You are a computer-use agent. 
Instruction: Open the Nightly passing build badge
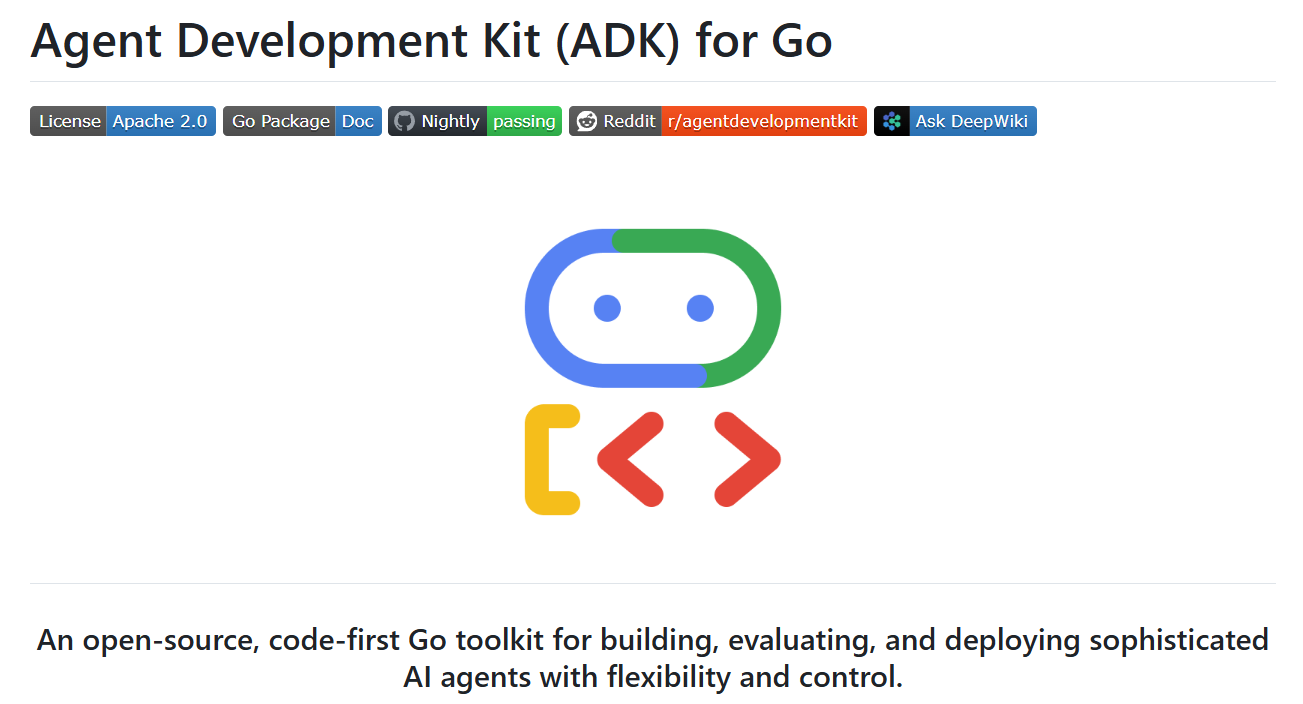point(475,121)
